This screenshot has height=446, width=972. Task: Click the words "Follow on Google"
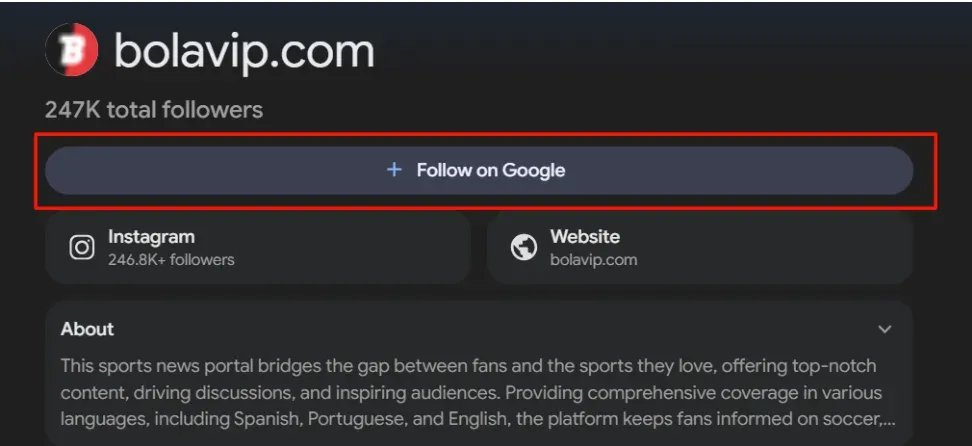(x=491, y=170)
